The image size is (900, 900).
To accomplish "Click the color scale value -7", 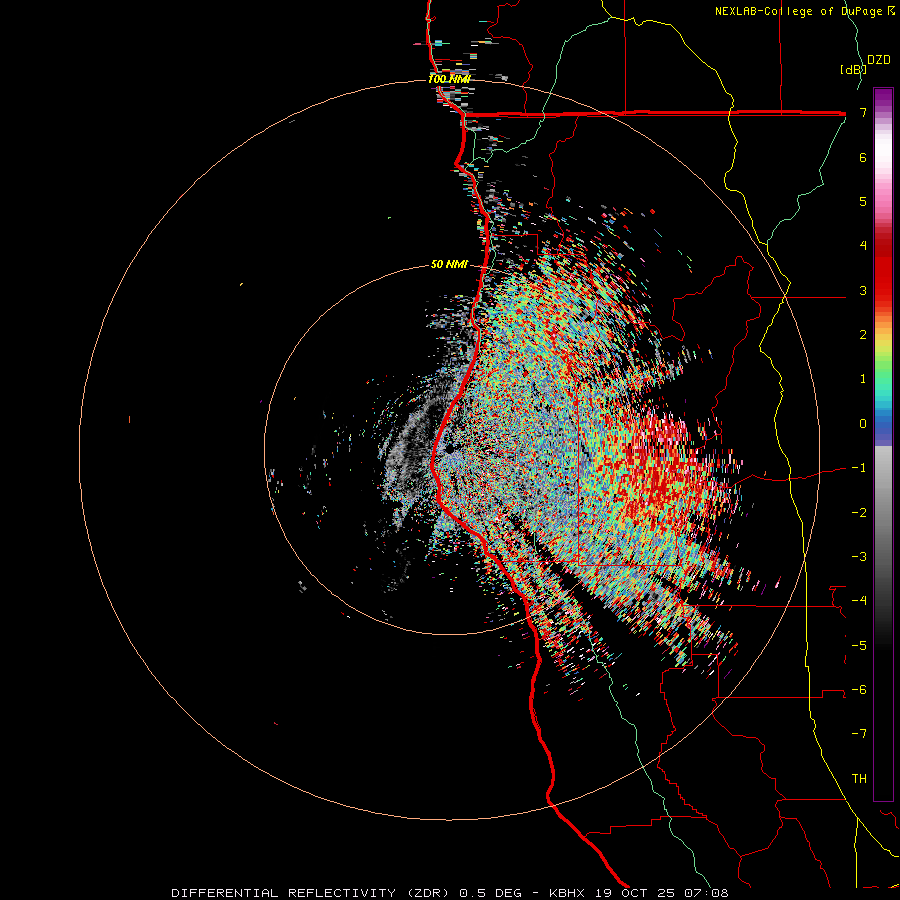I will tap(859, 734).
